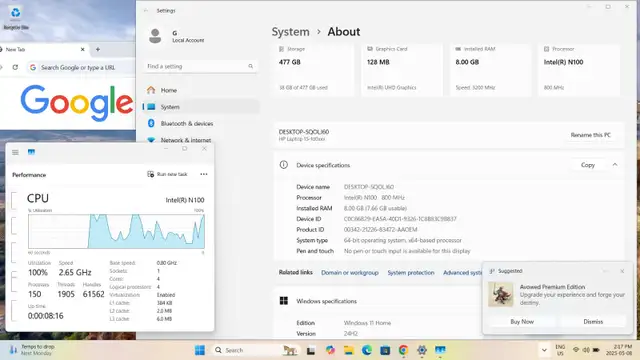Open Google Chrome taskbar icon

403,350
